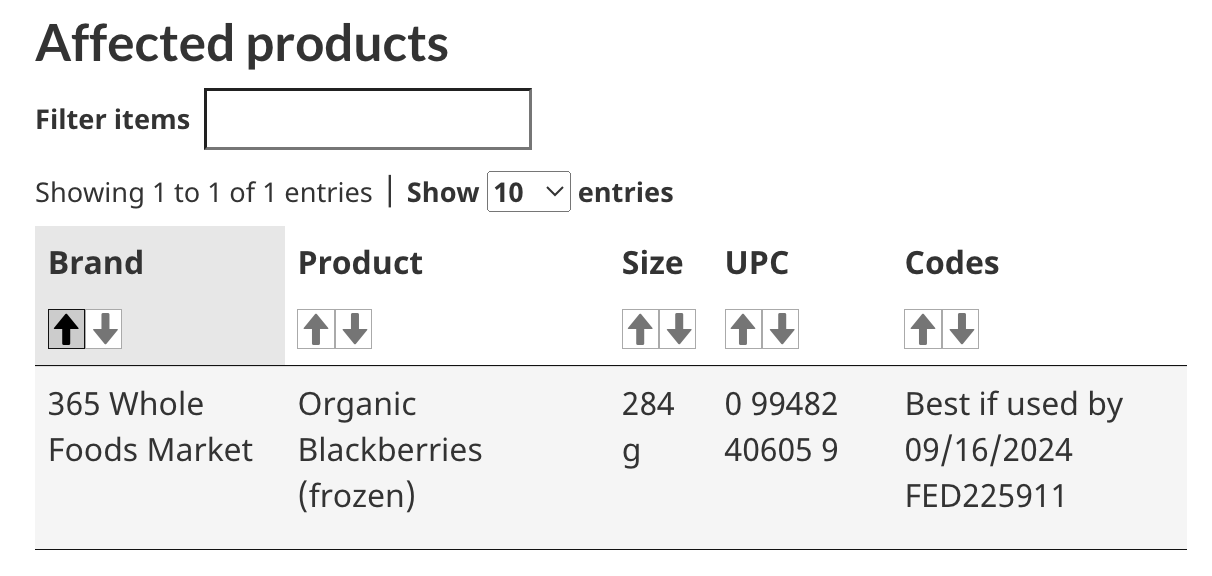Viewport: 1212px width, 576px height.
Task: Sort Size column descending
Action: [x=677, y=328]
